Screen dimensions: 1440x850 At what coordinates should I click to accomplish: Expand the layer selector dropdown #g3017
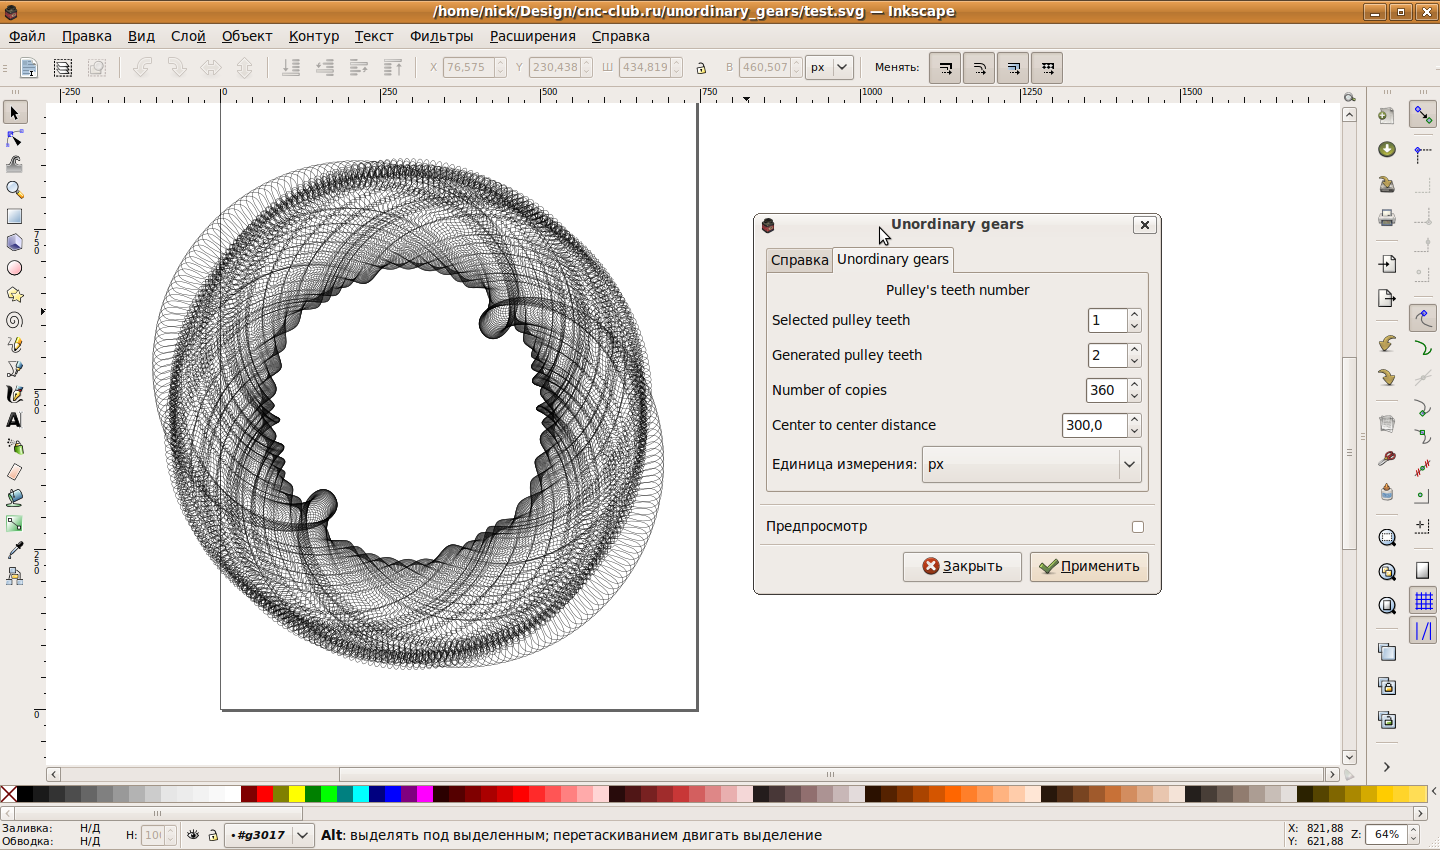(302, 835)
